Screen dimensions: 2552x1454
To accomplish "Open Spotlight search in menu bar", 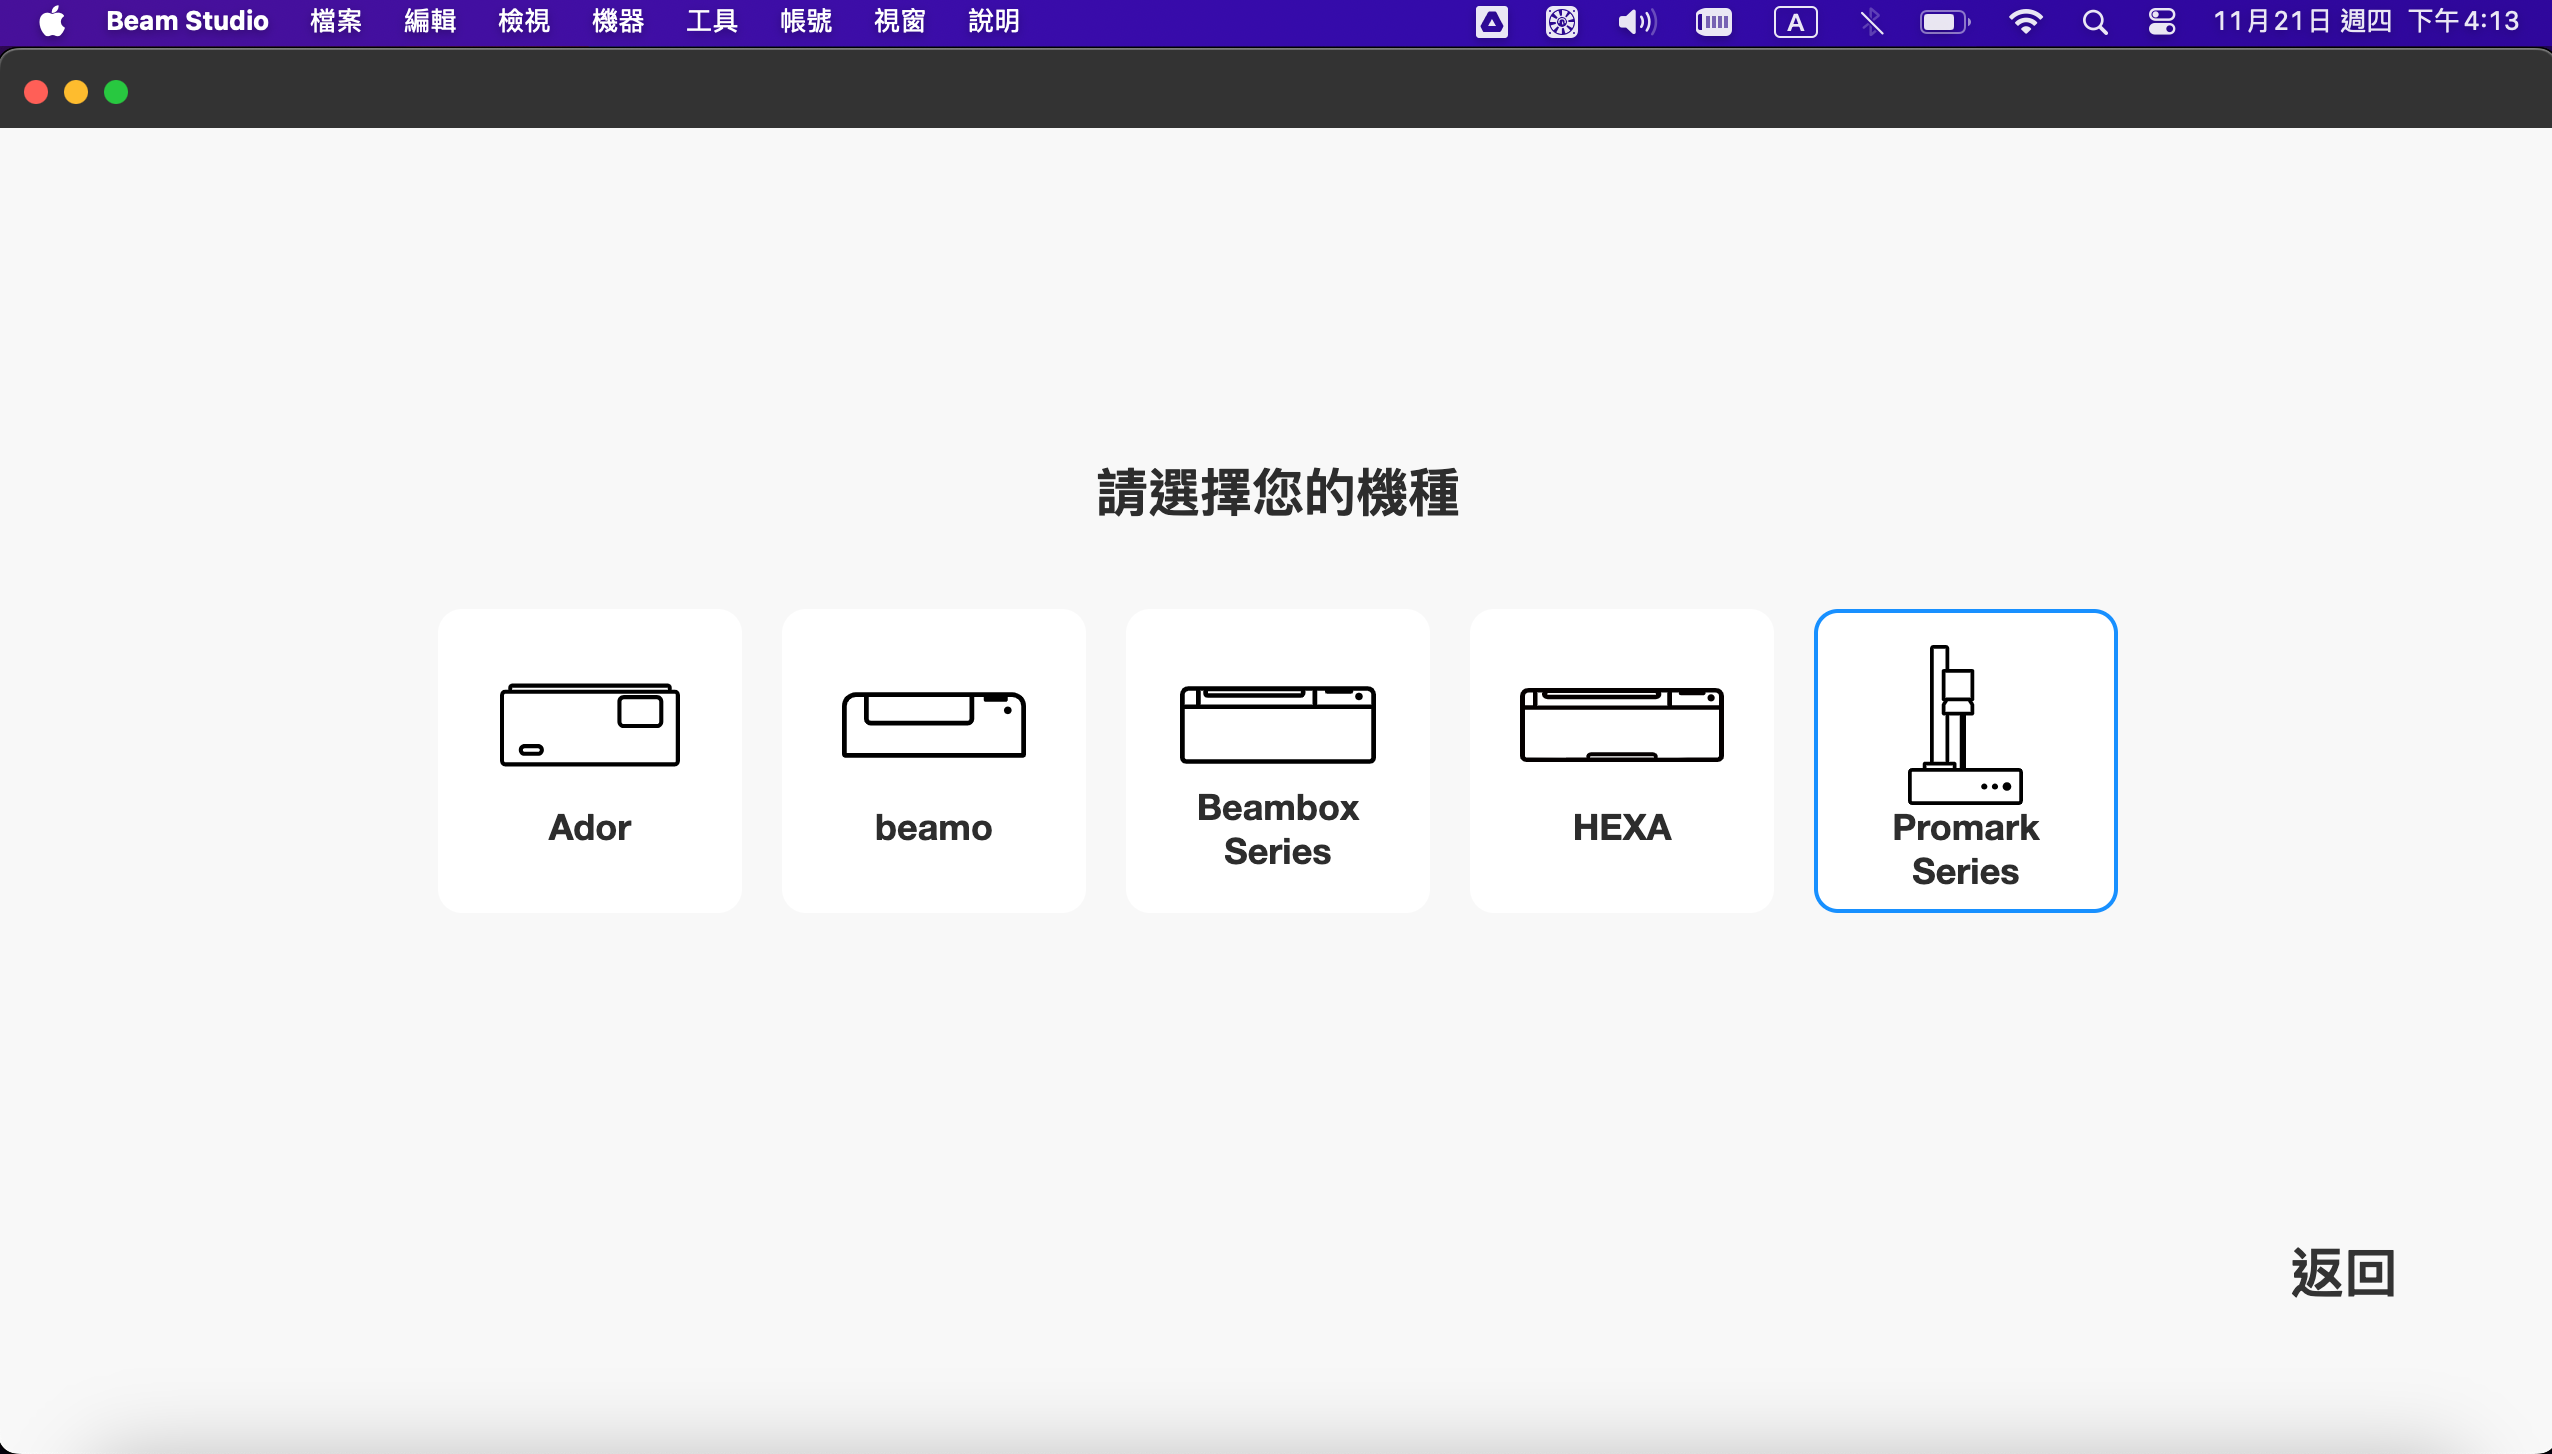I will [2095, 21].
